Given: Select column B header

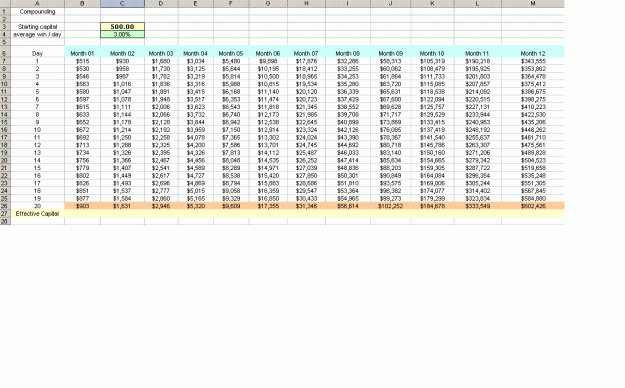Looking at the screenshot, I should pos(82,4).
